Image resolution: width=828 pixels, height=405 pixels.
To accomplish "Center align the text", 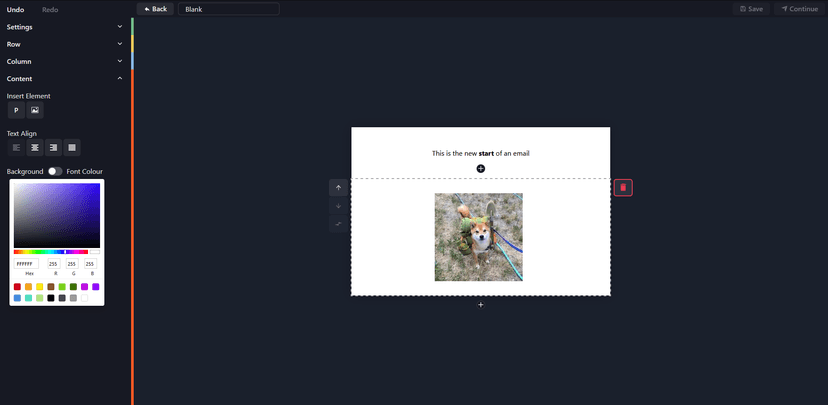I will tap(35, 147).
